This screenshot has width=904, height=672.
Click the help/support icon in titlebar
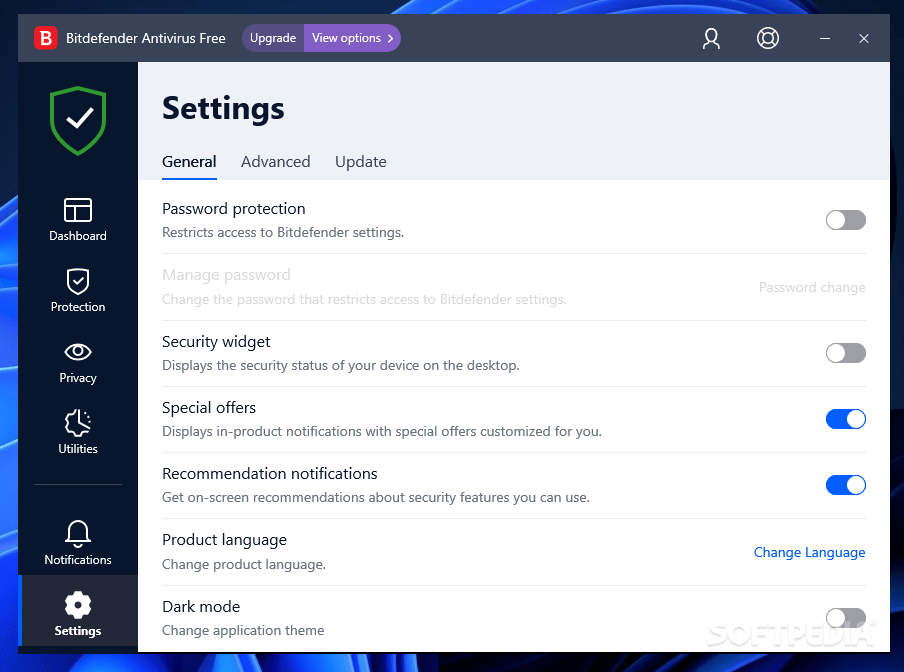(767, 38)
